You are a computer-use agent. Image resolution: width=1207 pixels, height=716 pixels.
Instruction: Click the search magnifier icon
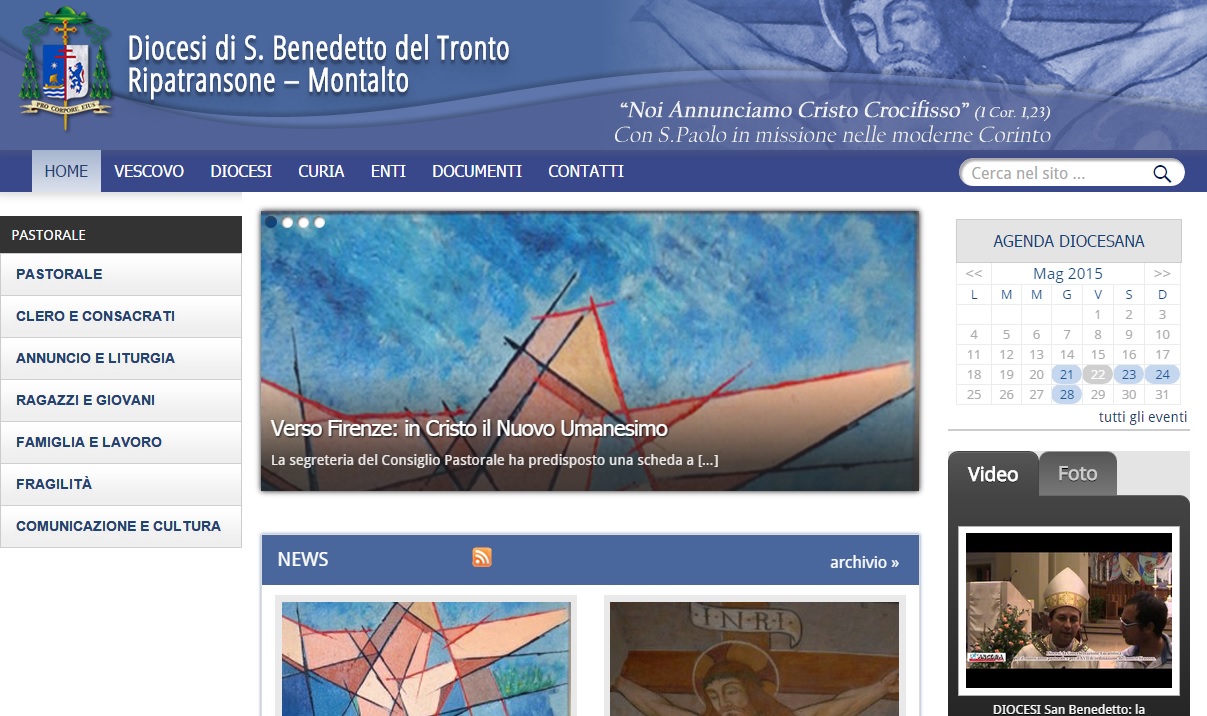1161,174
